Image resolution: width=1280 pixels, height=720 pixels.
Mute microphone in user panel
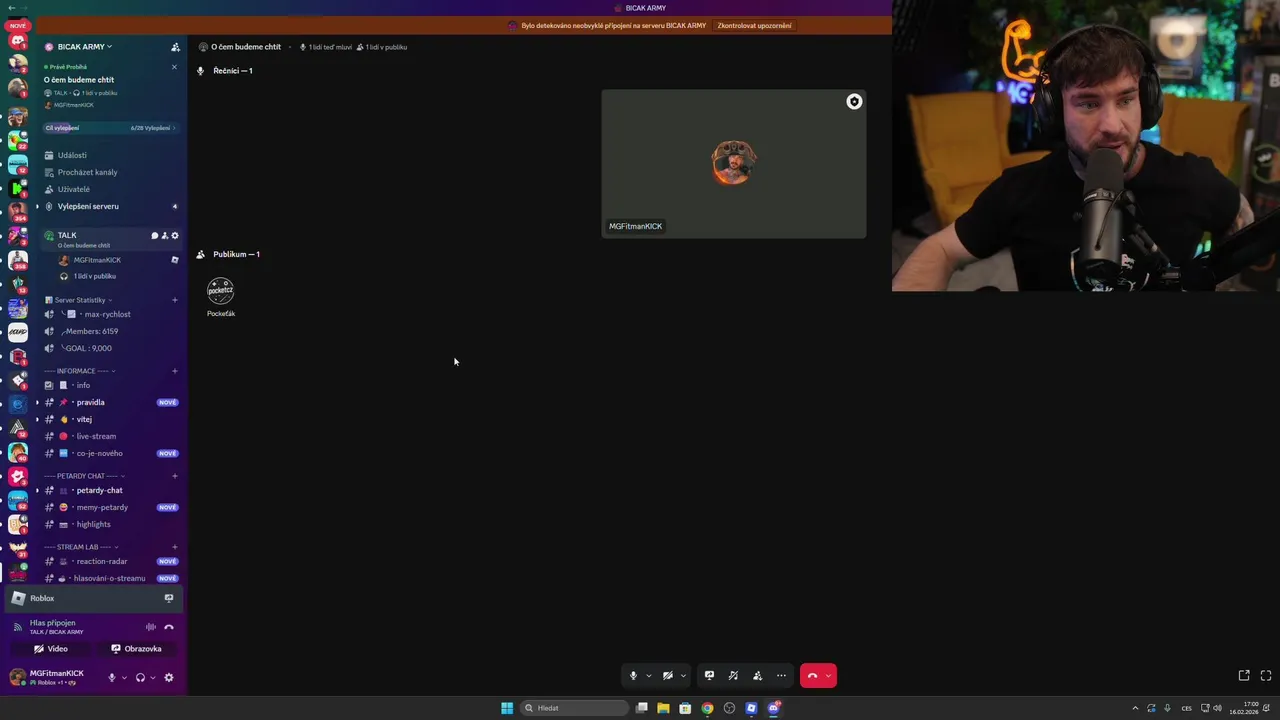click(112, 677)
